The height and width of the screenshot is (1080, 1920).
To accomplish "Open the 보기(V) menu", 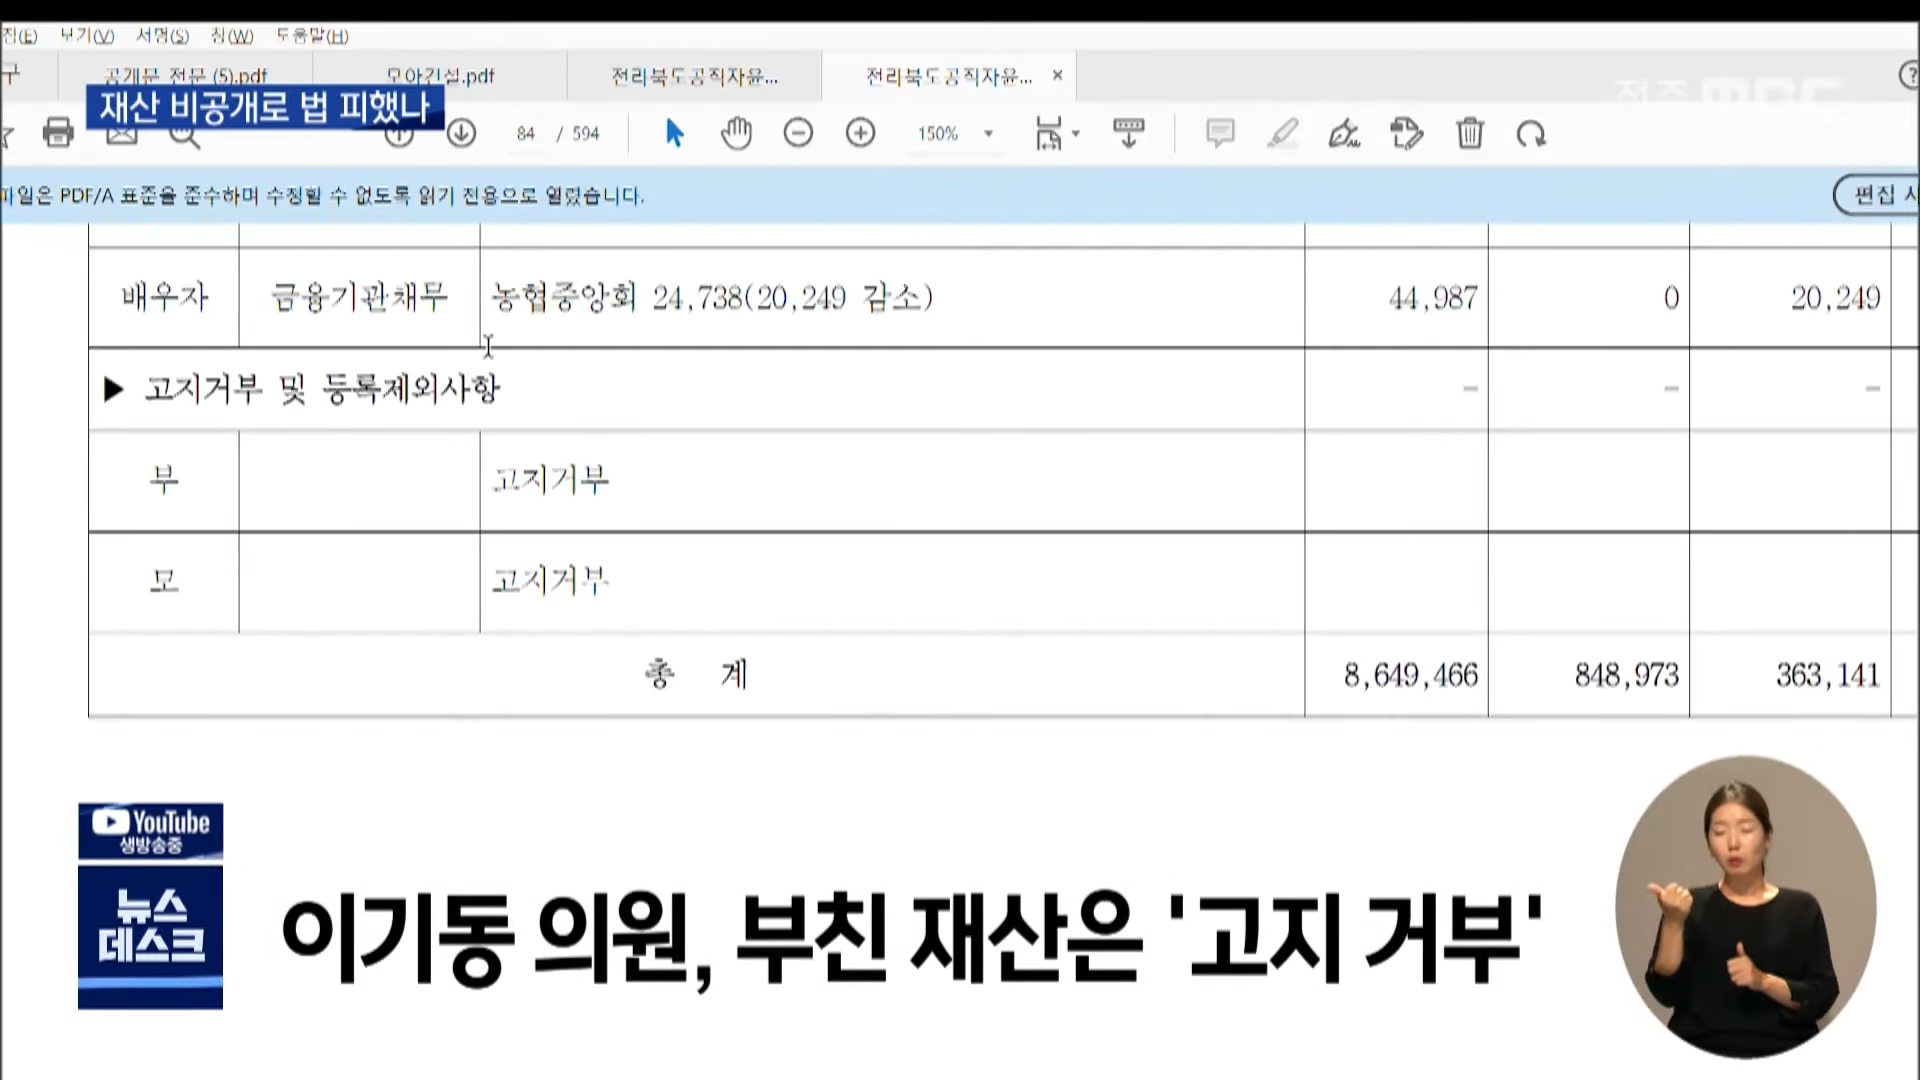I will (86, 36).
